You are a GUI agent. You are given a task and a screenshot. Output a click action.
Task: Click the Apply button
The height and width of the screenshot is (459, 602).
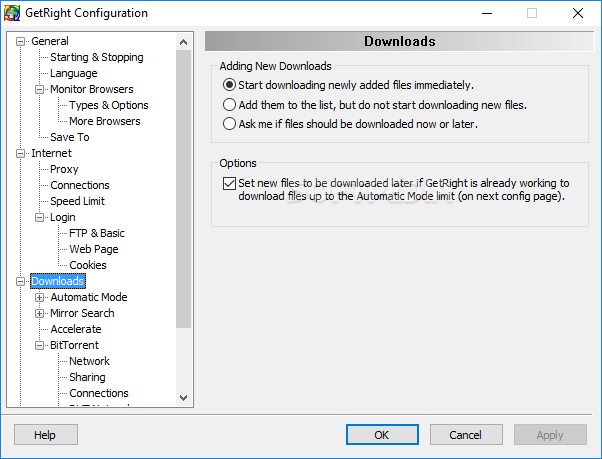pyautogui.click(x=550, y=435)
